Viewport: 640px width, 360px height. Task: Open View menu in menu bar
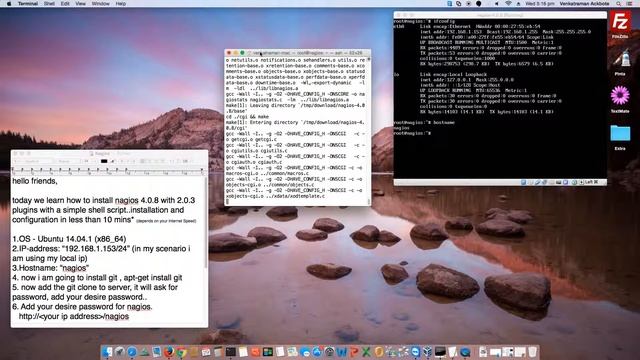[80, 3]
